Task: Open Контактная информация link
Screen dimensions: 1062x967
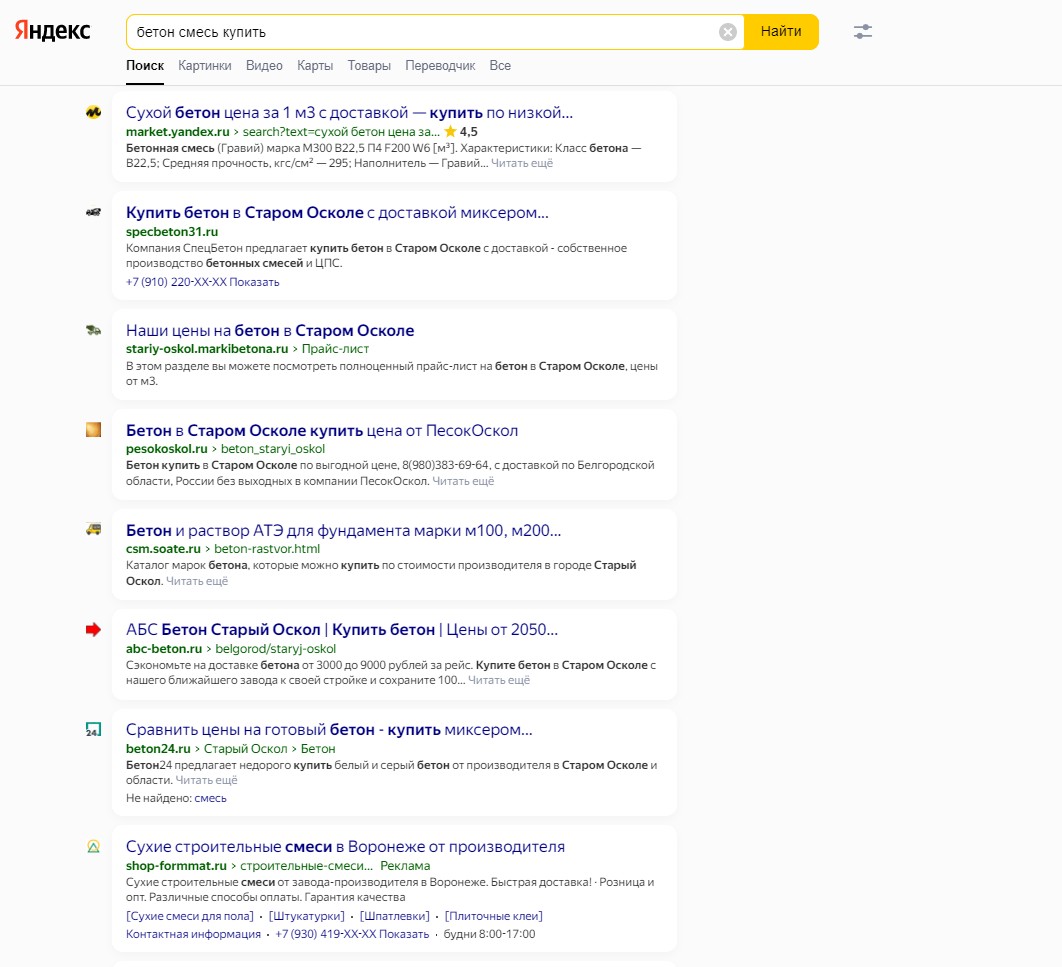Action: tap(193, 934)
